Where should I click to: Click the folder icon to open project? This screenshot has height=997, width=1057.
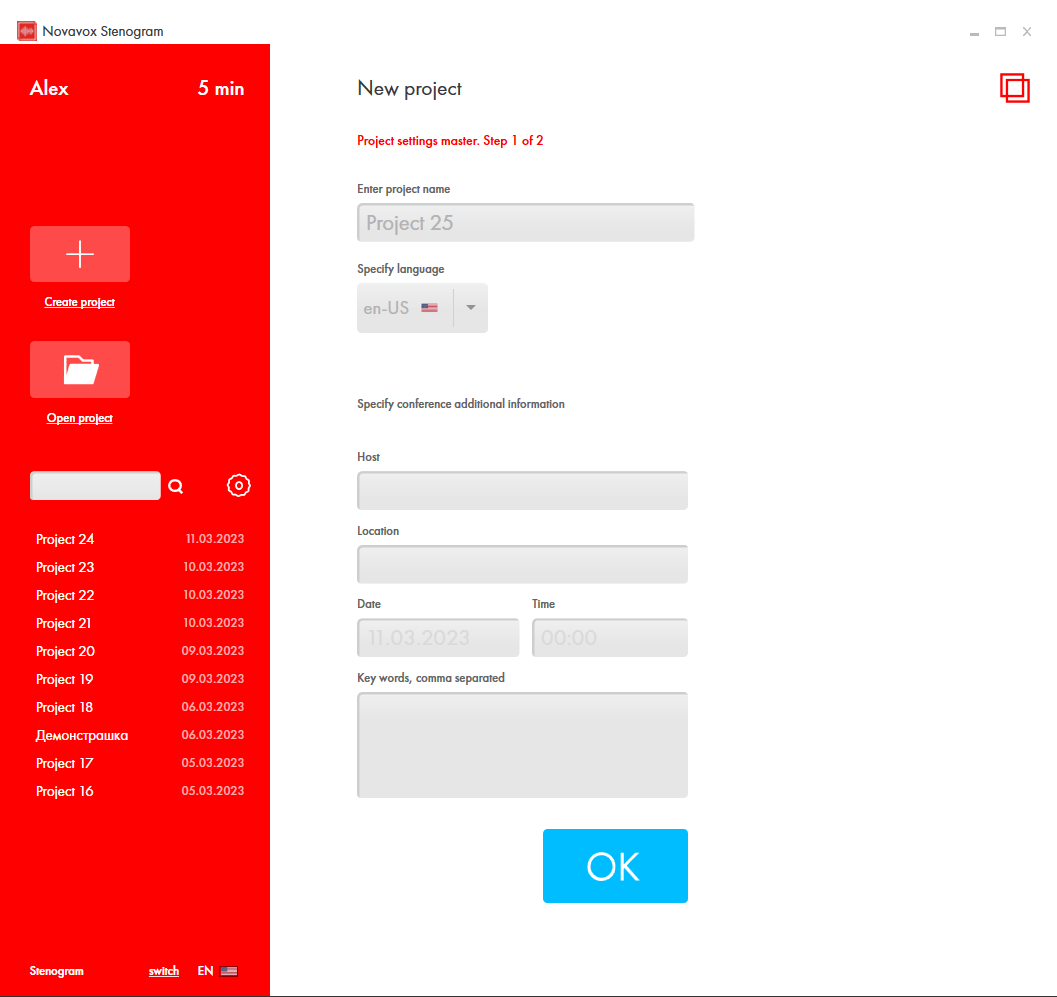[x=80, y=370]
